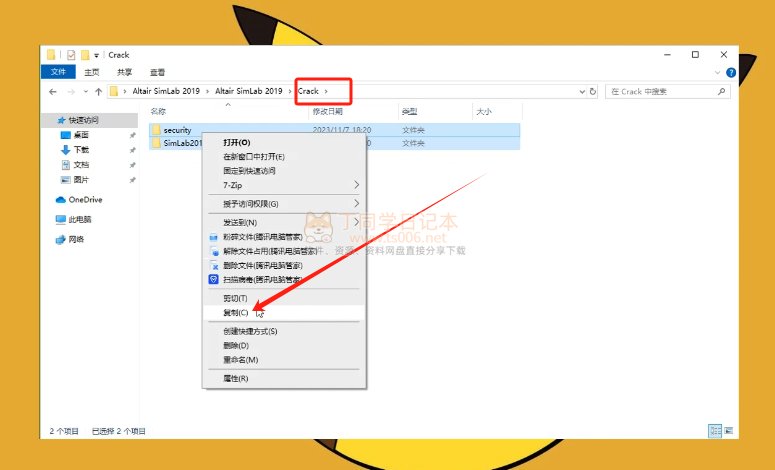
Task: Open recent locations dropdown arrow
Action: [86, 91]
